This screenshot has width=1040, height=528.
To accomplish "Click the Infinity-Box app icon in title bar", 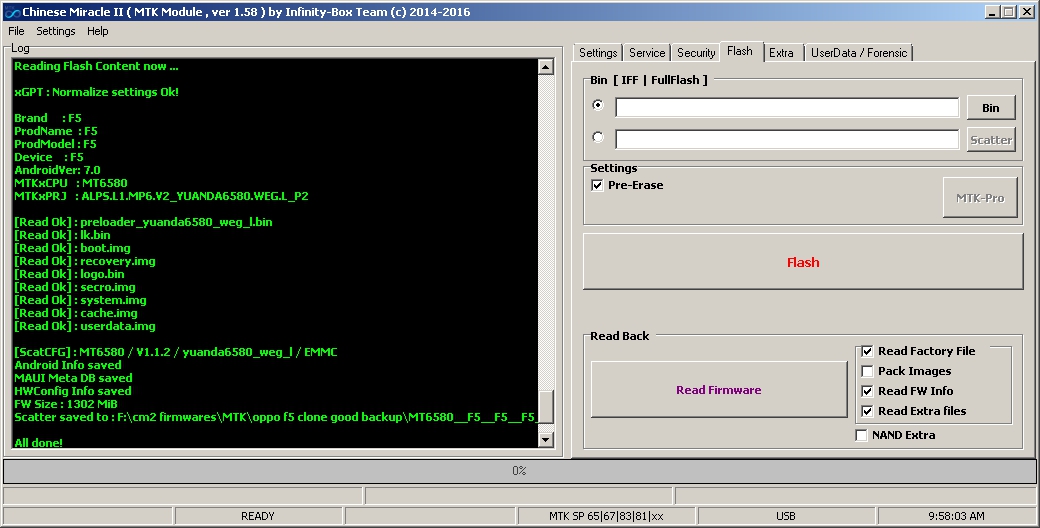I will (x=12, y=12).
